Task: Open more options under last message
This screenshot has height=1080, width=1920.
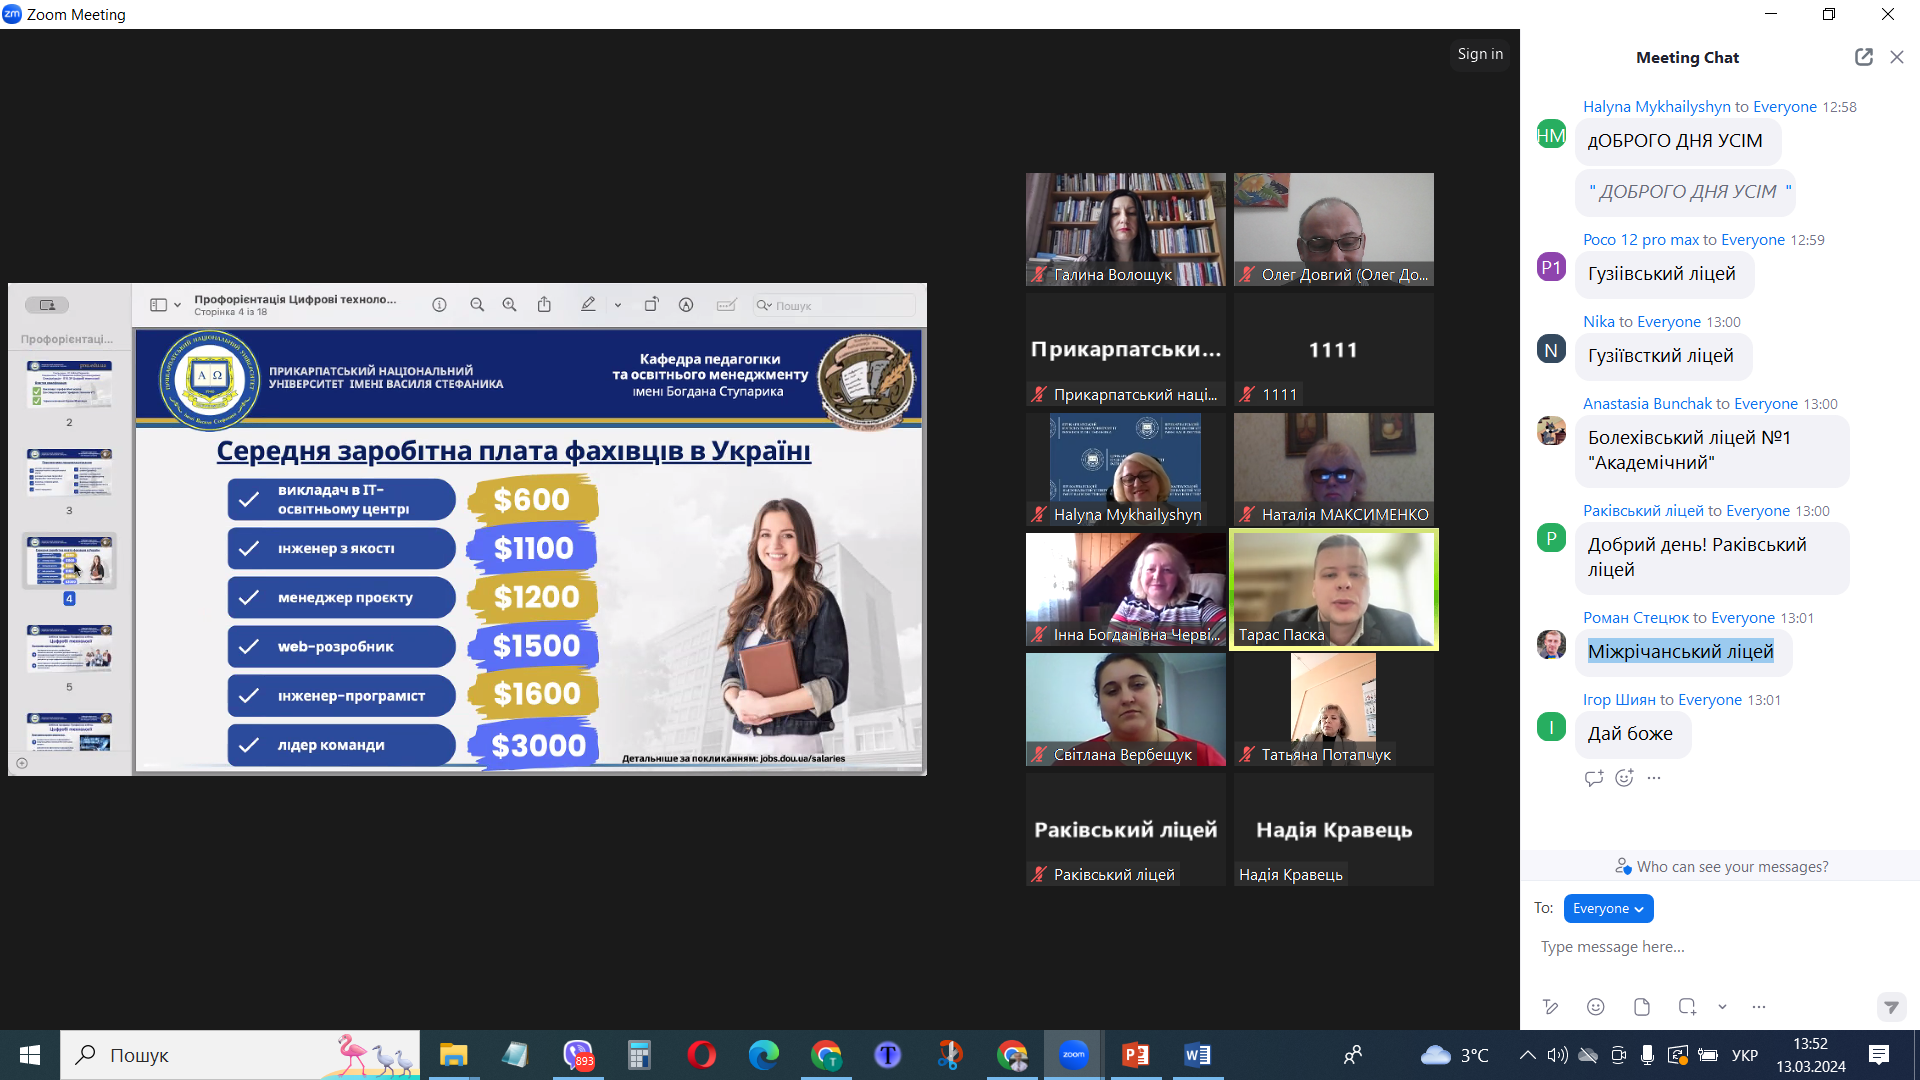Action: coord(1654,778)
